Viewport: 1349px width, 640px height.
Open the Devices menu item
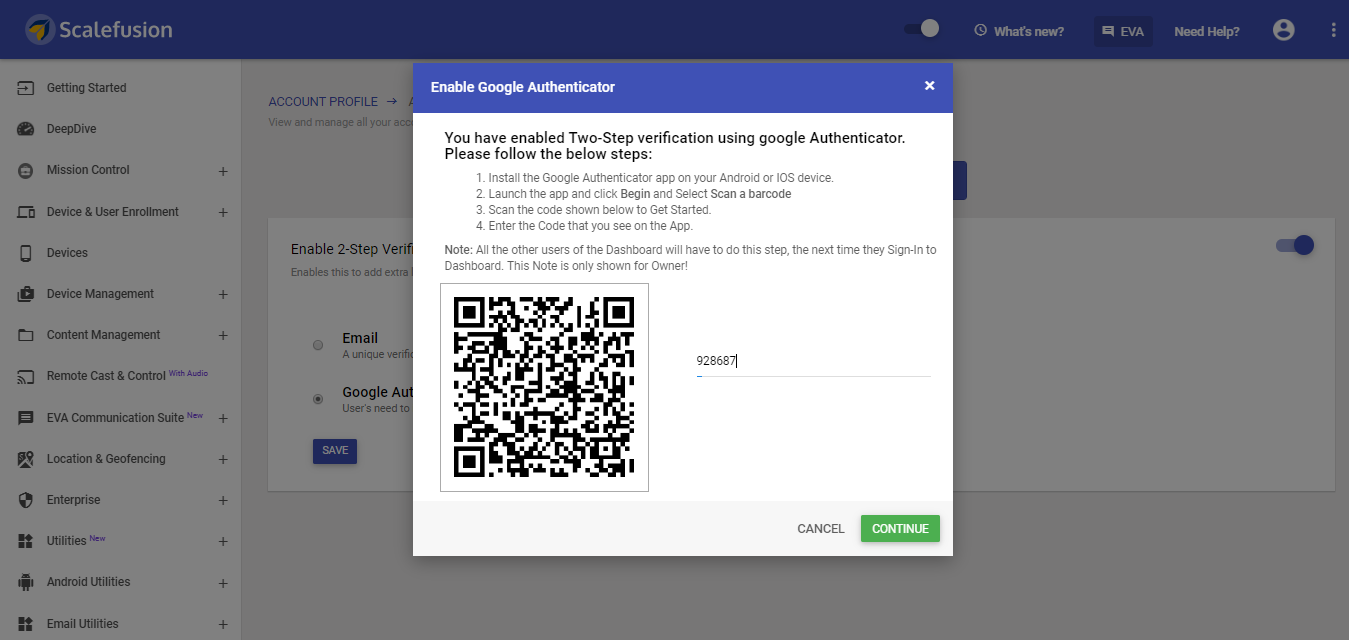click(x=67, y=253)
